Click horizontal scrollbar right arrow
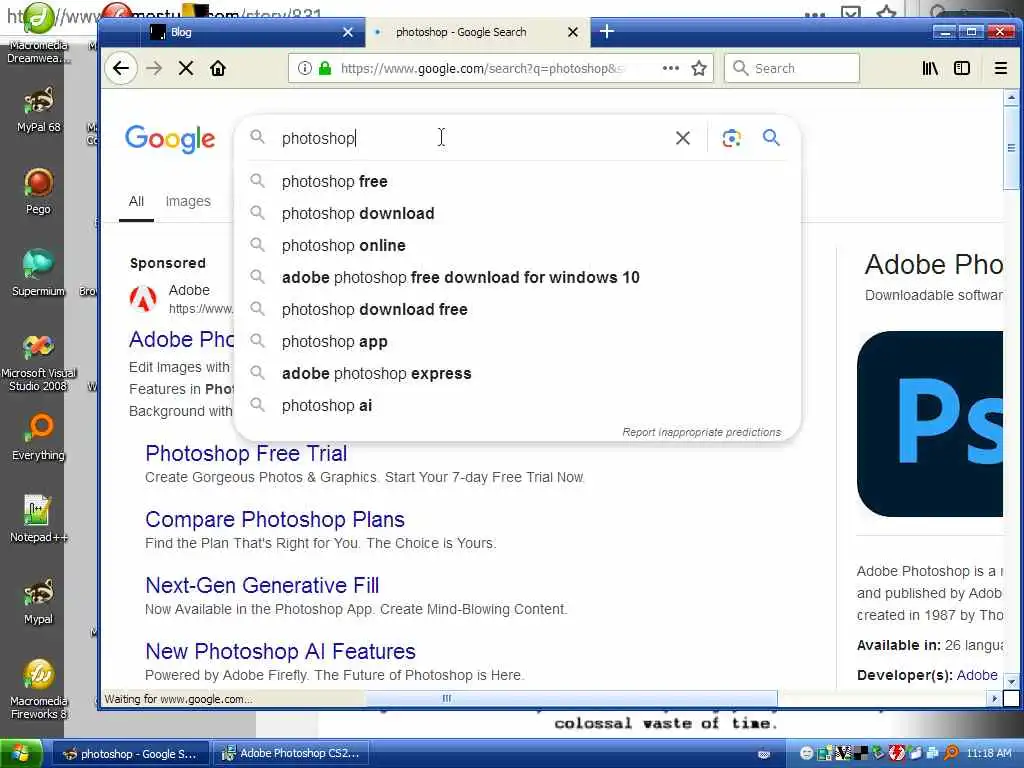This screenshot has height=768, width=1024. [x=995, y=698]
